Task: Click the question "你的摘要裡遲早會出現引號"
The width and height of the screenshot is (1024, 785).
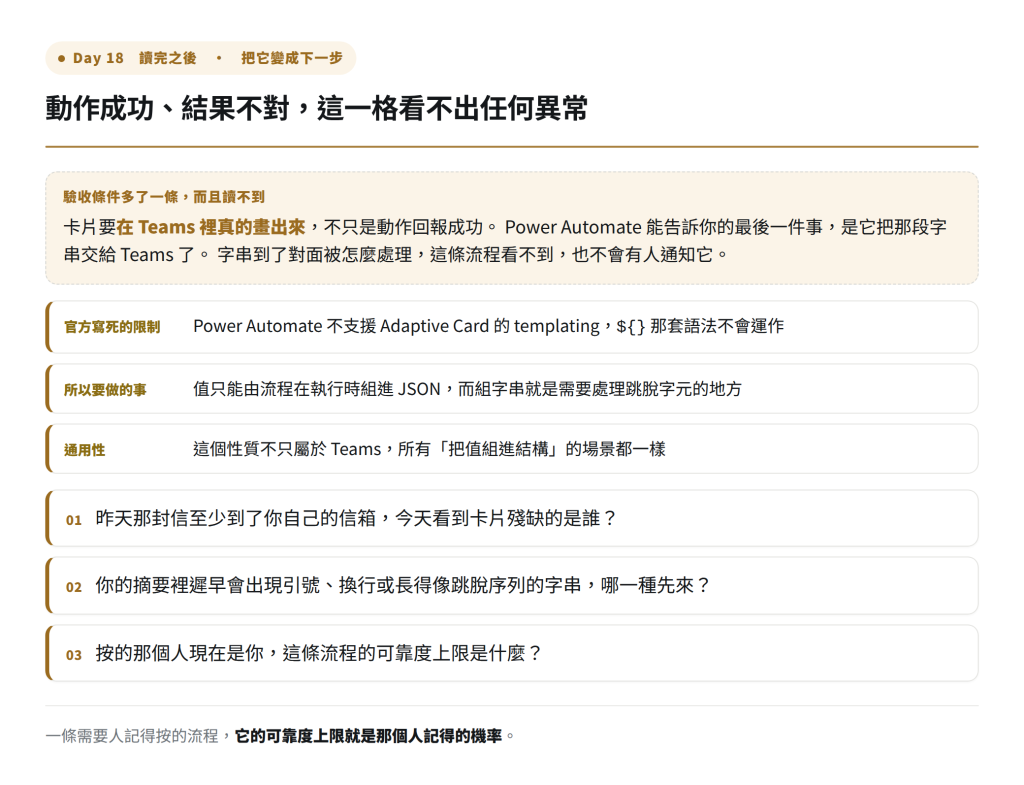Action: [208, 585]
